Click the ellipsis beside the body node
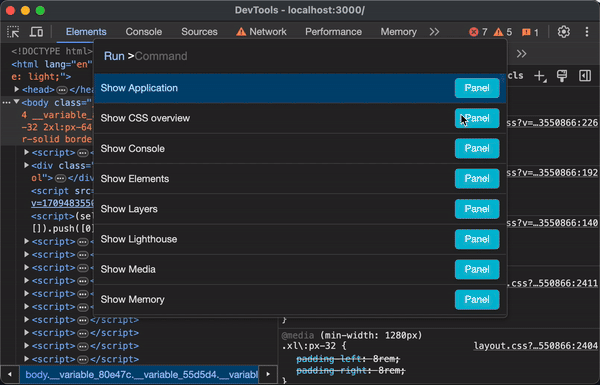 pyautogui.click(x=6, y=103)
